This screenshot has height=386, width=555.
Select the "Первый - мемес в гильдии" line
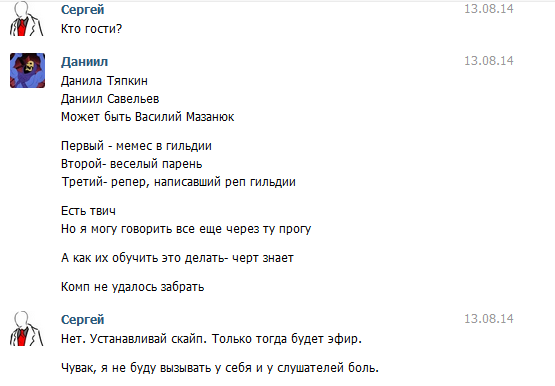tap(136, 146)
